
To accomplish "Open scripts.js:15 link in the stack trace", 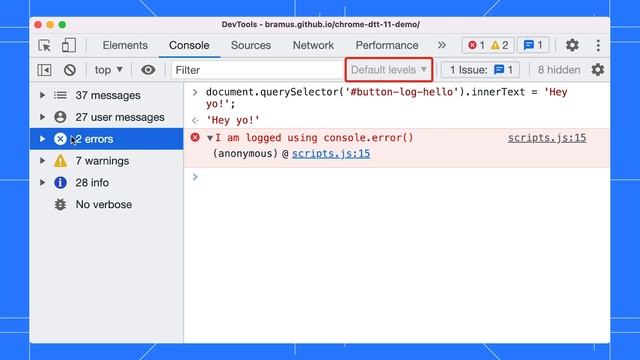I will (x=331, y=154).
